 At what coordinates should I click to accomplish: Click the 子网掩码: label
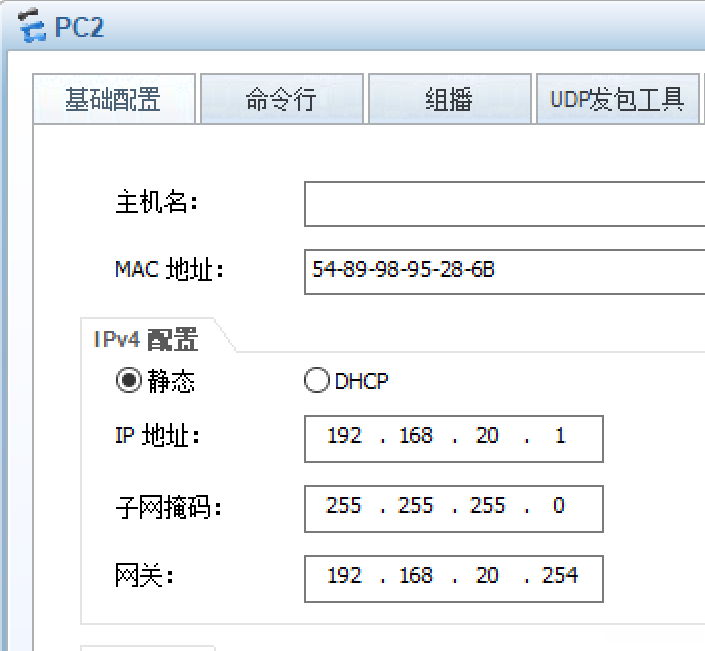(x=168, y=507)
